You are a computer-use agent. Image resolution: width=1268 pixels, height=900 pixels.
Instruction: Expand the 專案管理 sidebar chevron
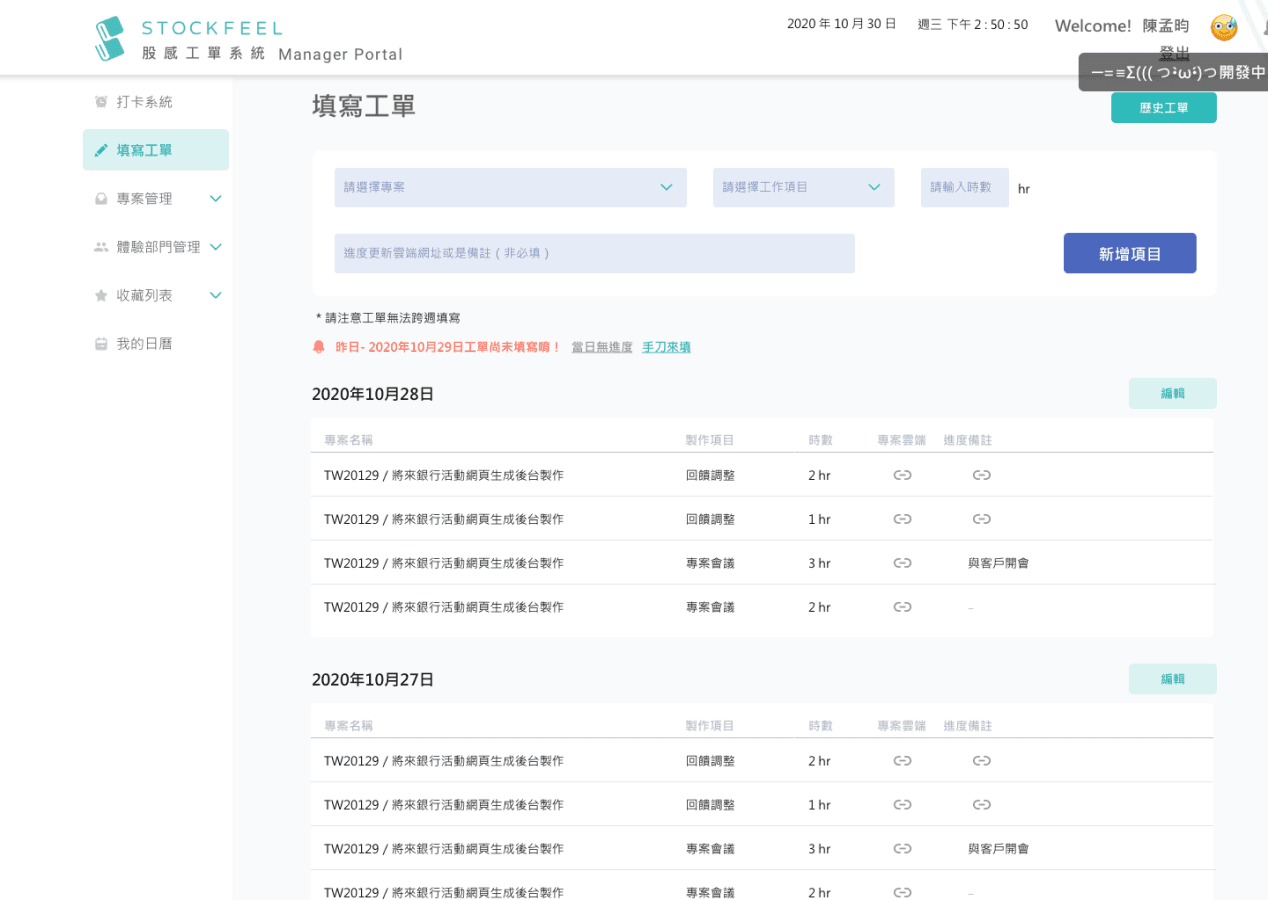pyautogui.click(x=215, y=199)
